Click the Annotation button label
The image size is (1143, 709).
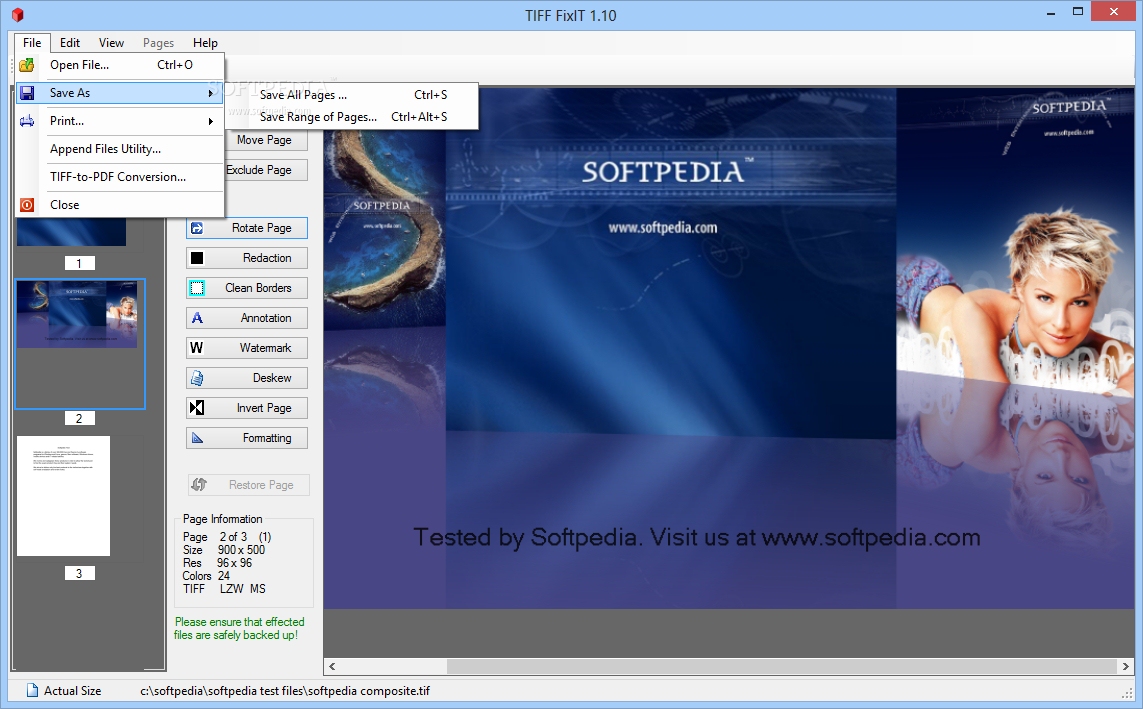[x=266, y=318]
